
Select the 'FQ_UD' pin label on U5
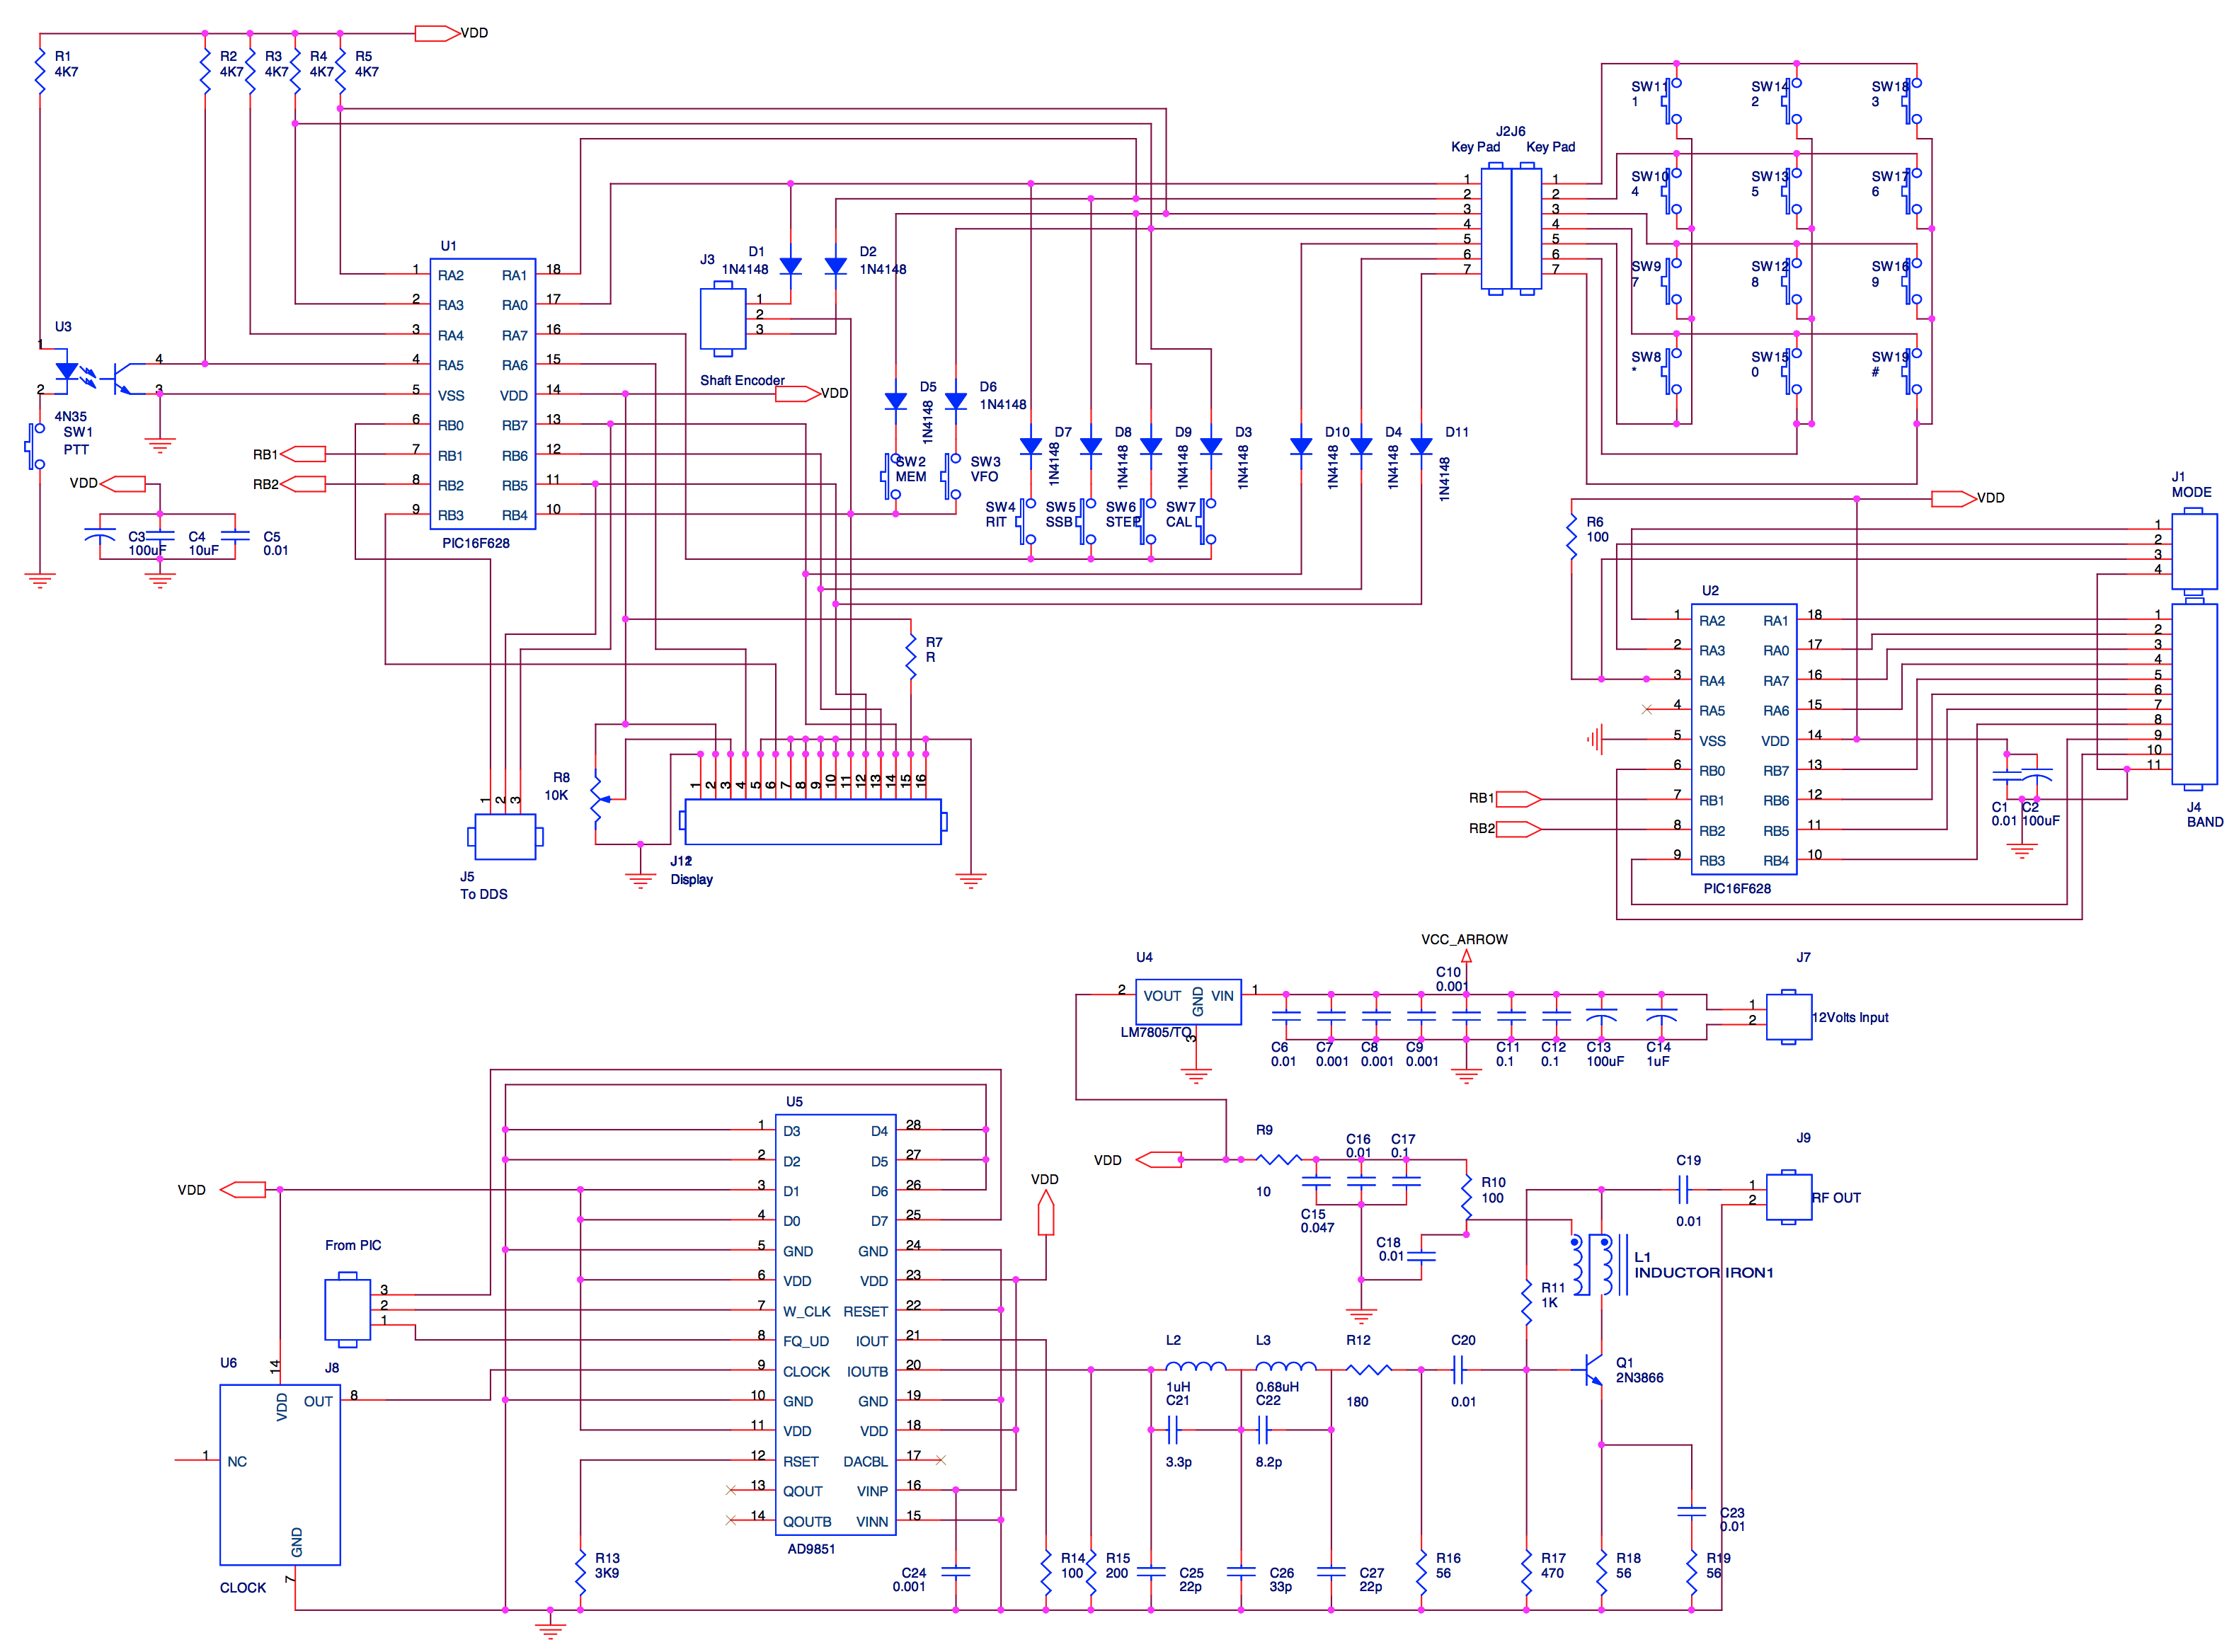click(805, 1342)
